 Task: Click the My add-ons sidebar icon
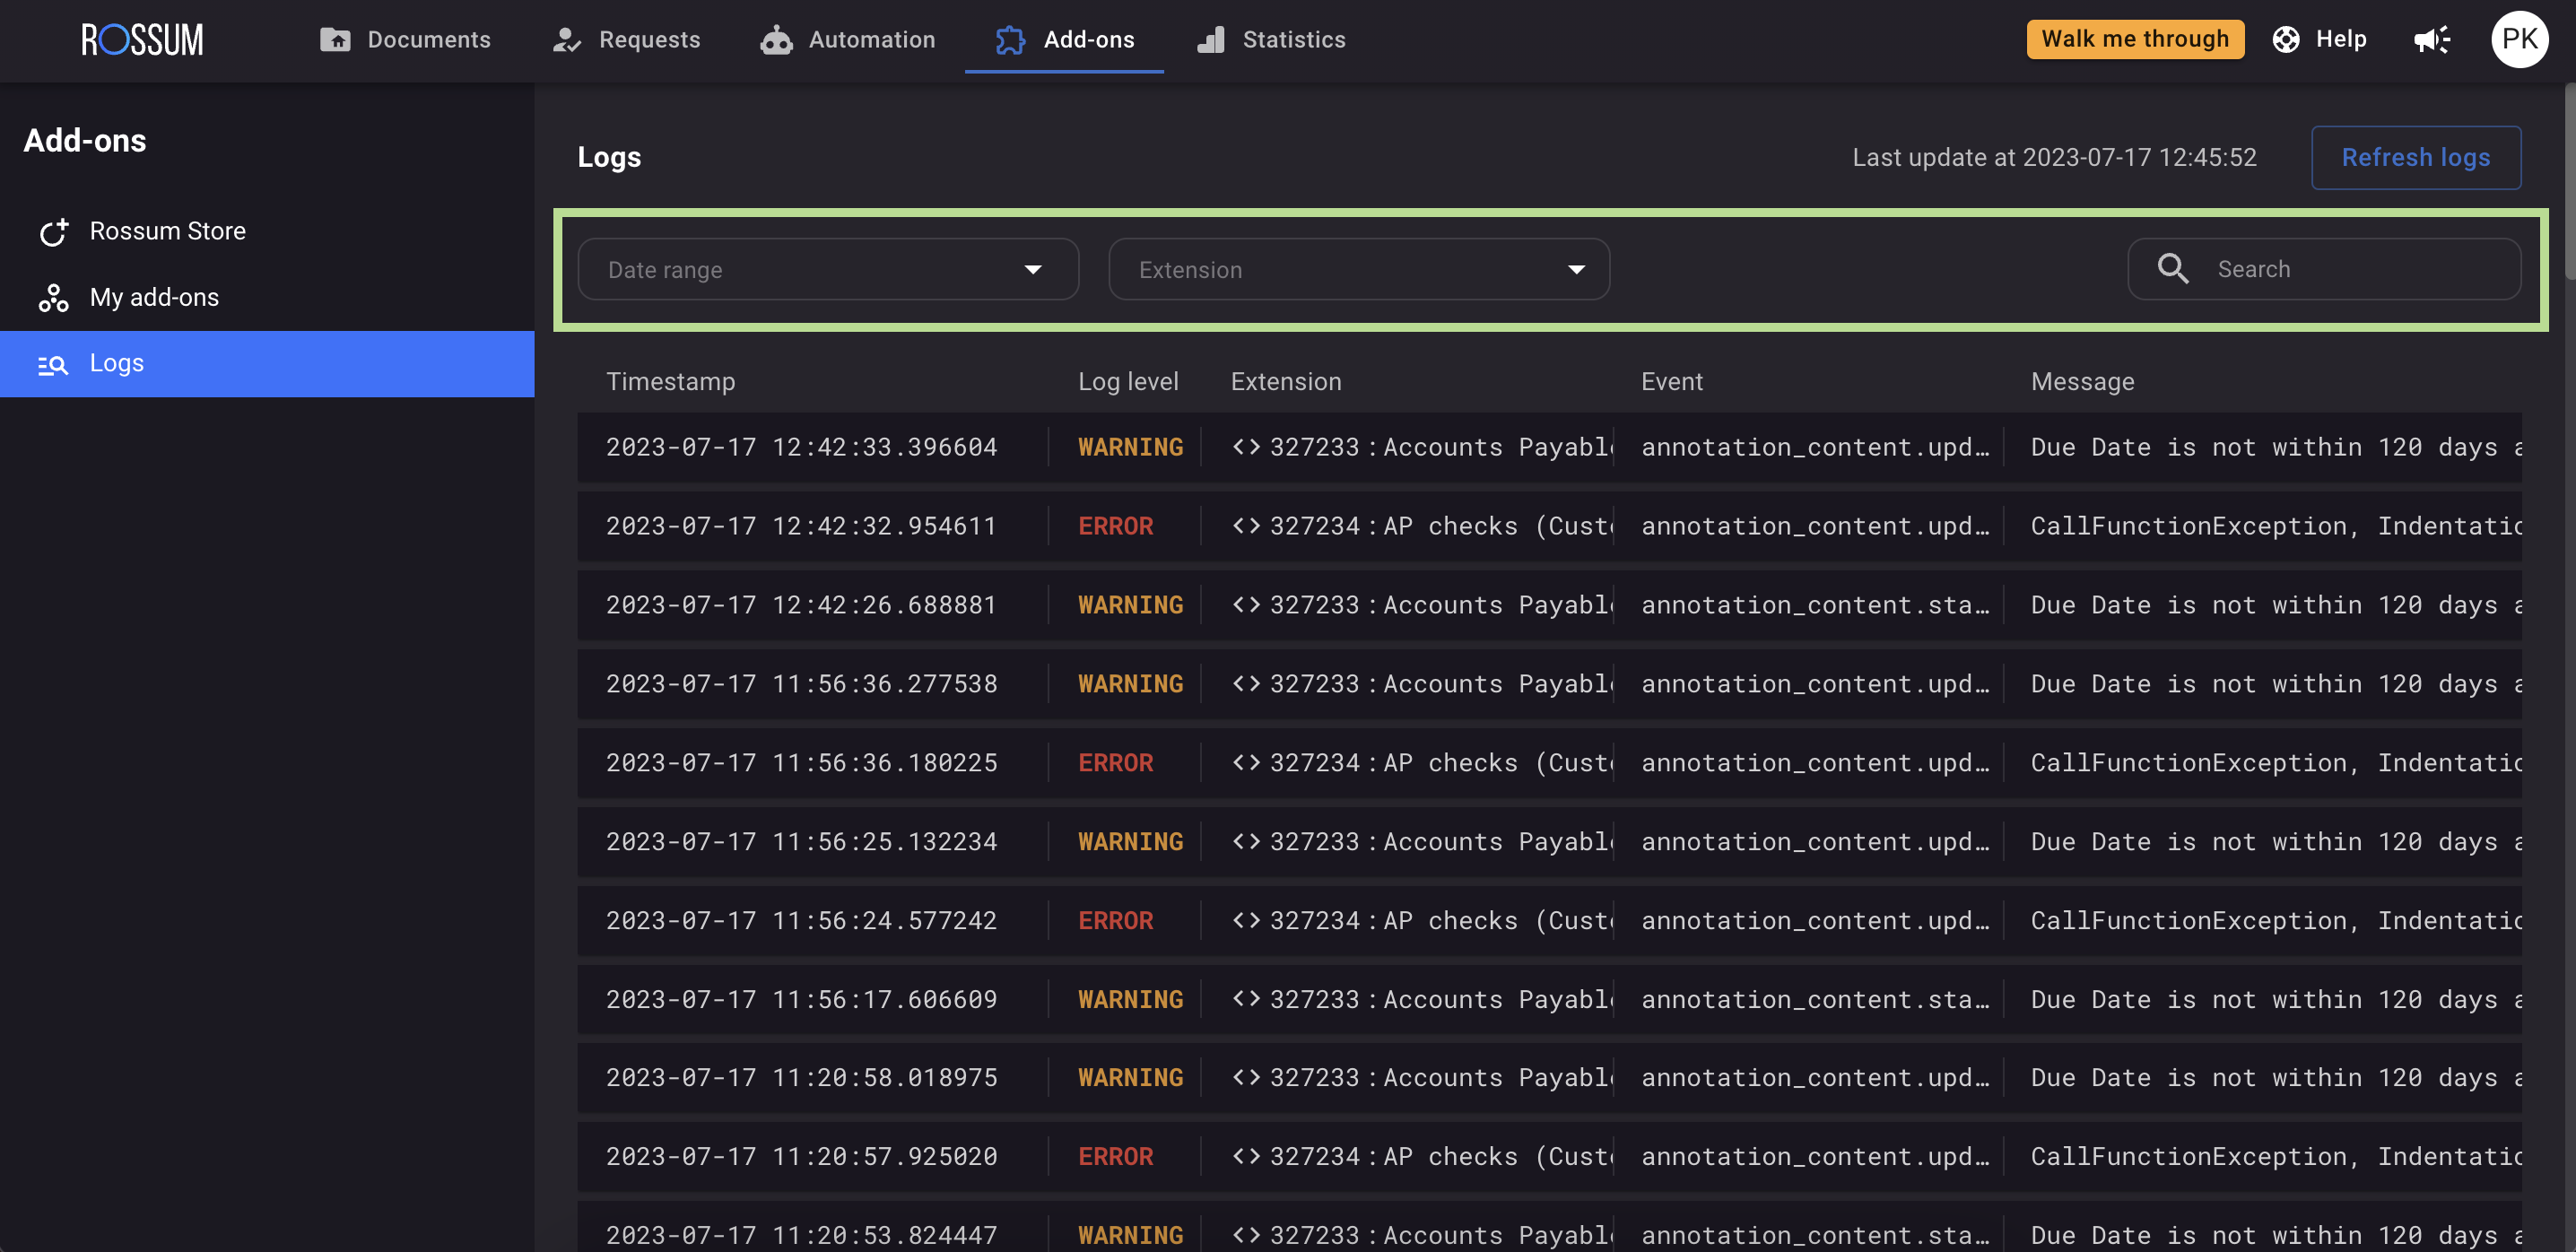54,298
